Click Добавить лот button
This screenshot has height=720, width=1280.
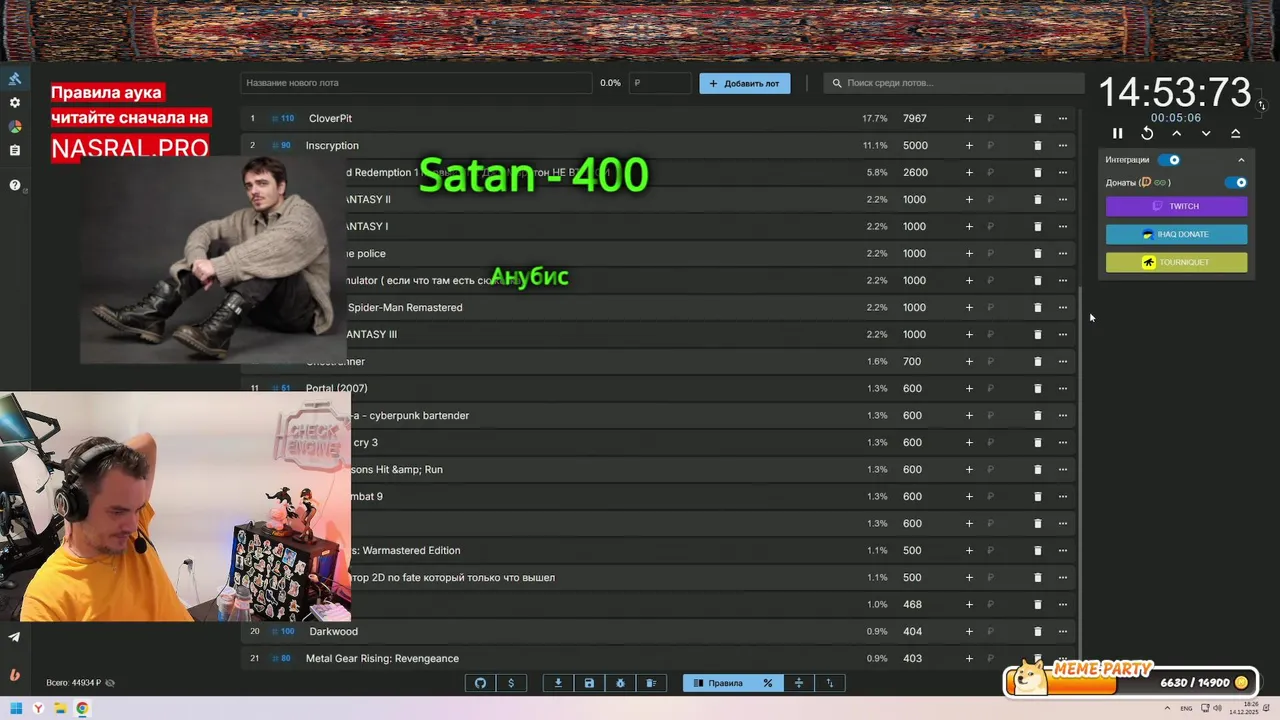tap(744, 83)
